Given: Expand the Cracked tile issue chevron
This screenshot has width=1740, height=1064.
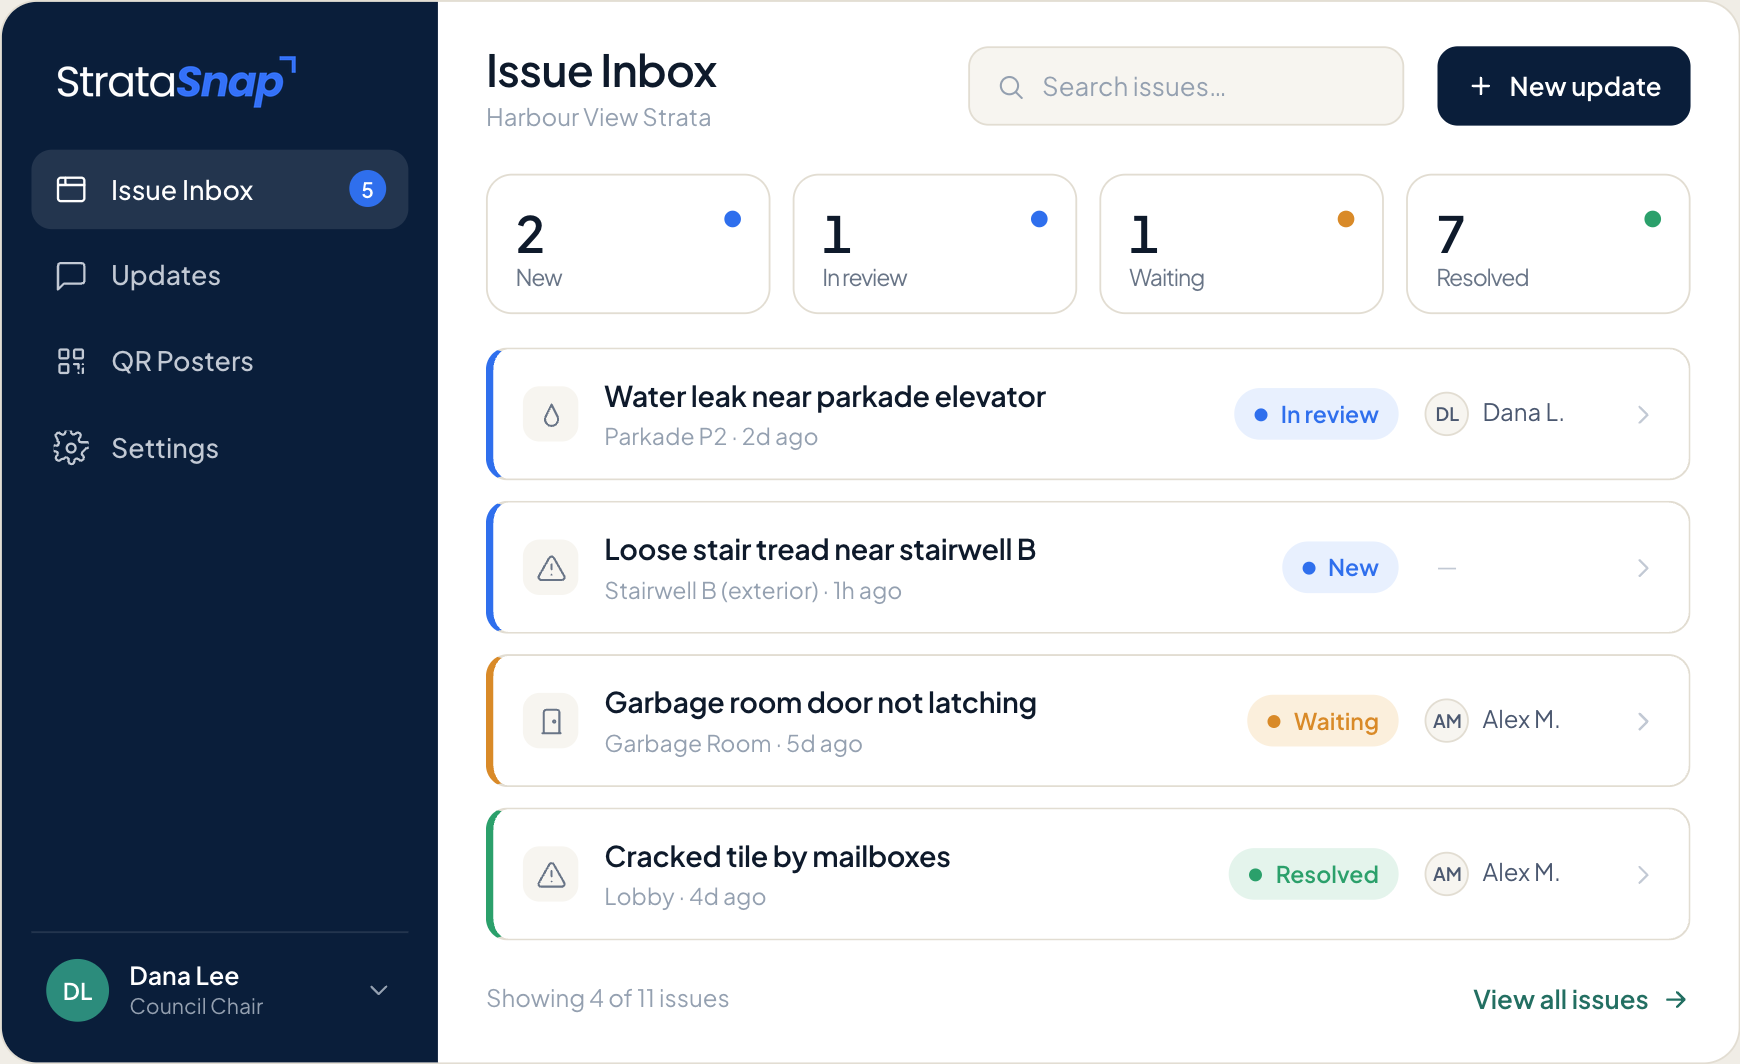Looking at the screenshot, I should point(1643,875).
